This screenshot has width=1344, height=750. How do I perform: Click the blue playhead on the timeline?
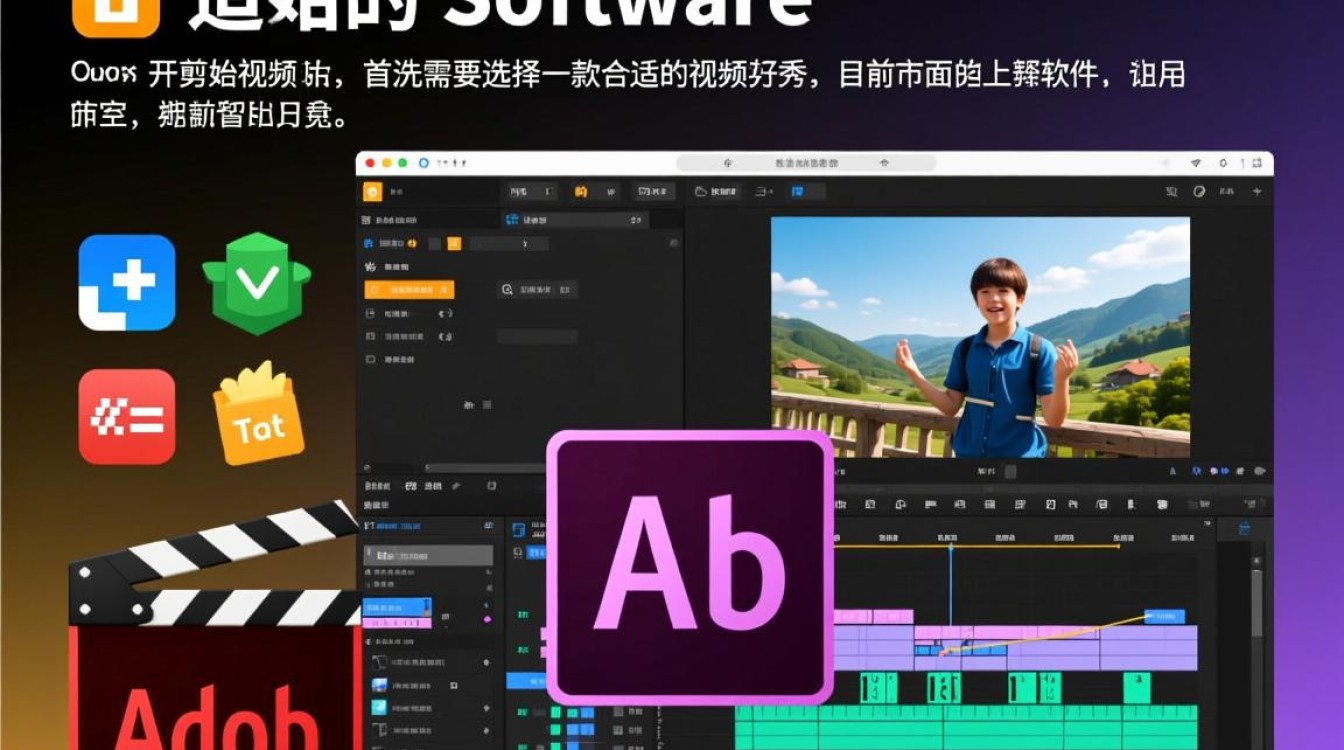(951, 585)
